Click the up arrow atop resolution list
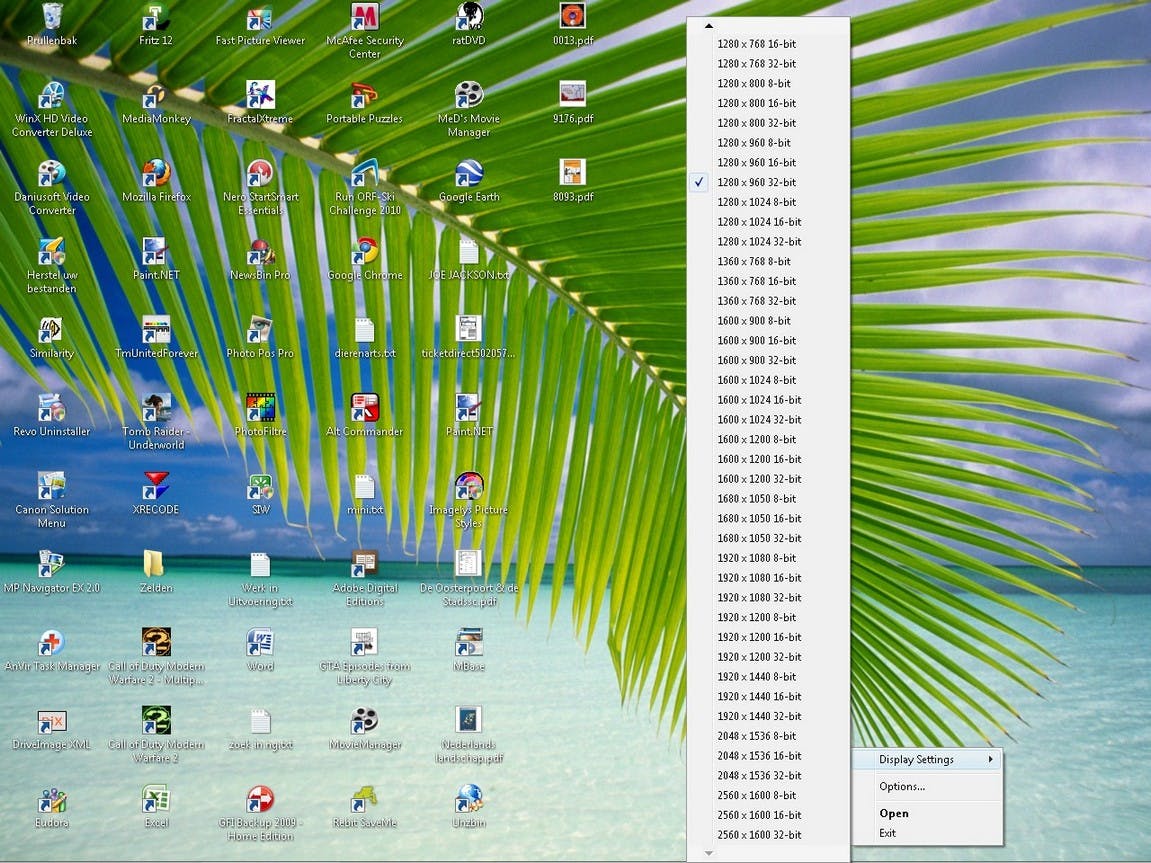The width and height of the screenshot is (1151, 863). 708,26
